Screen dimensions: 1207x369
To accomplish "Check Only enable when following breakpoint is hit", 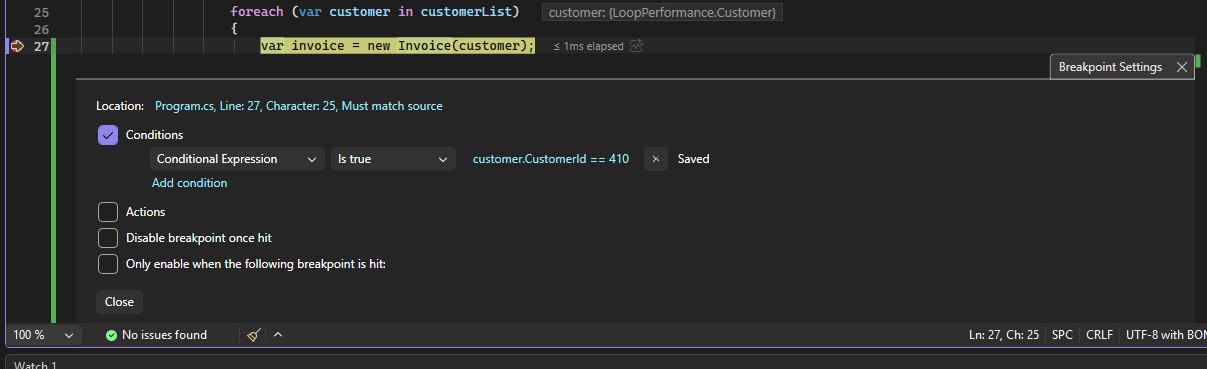I will point(108,264).
